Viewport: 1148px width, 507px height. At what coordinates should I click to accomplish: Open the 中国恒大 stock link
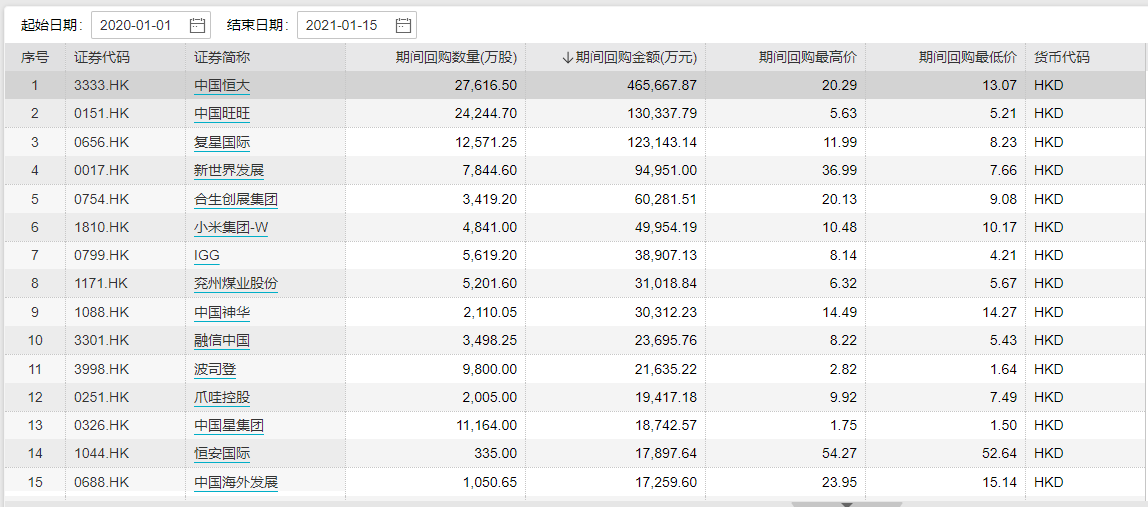pyautogui.click(x=222, y=86)
